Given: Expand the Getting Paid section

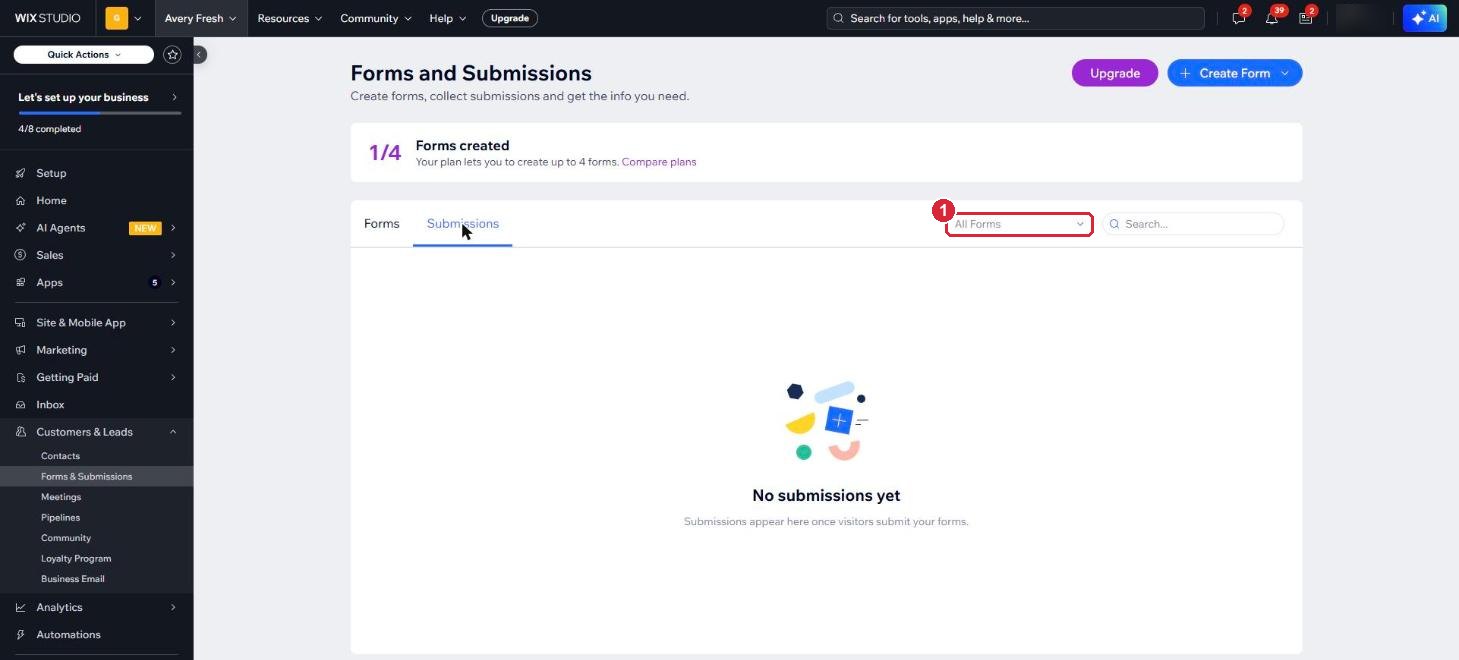Looking at the screenshot, I should point(96,377).
